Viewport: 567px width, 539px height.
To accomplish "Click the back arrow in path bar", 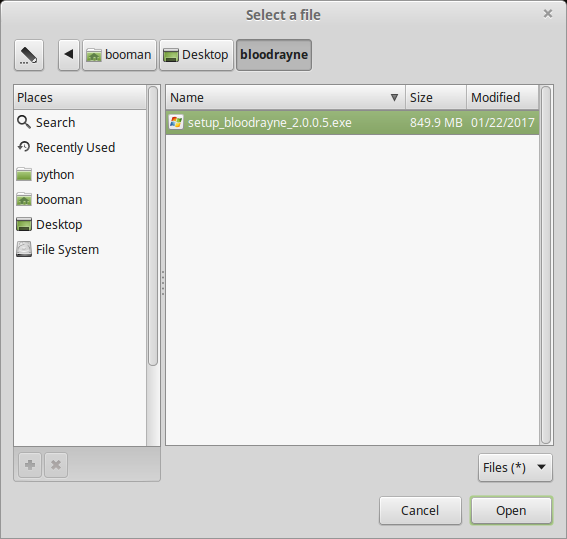I will 69,55.
